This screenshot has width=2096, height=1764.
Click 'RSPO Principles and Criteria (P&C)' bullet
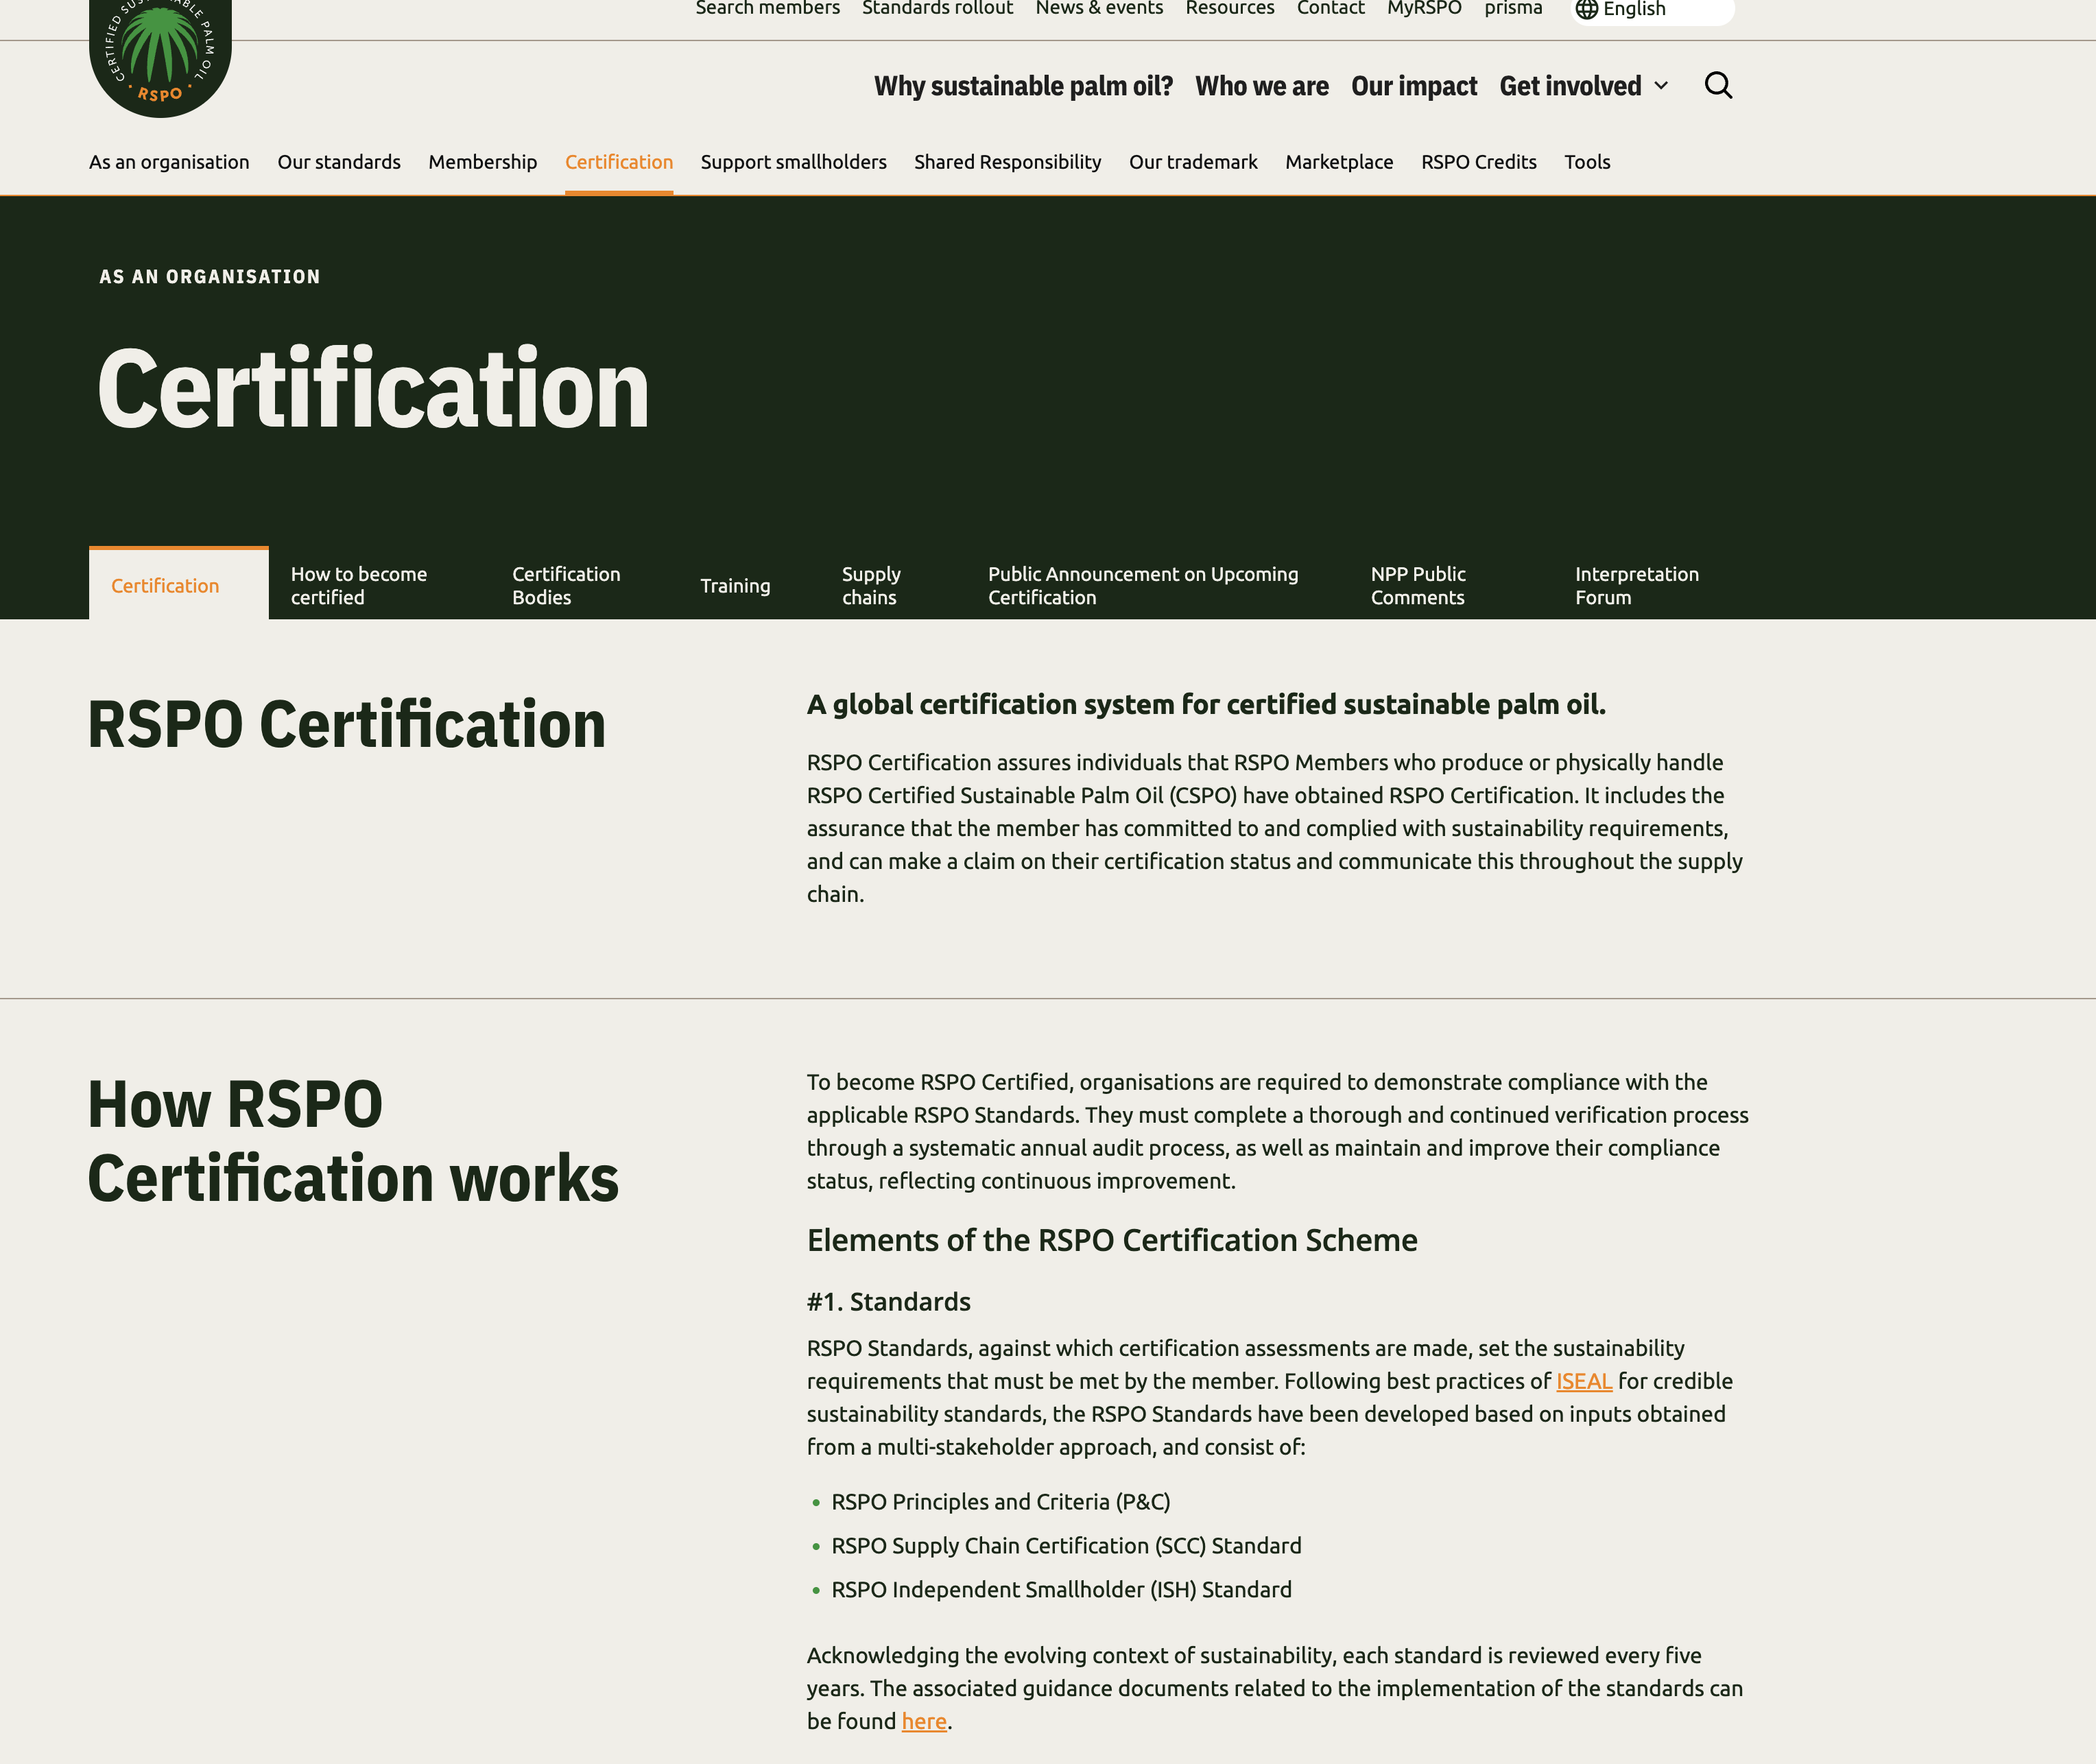(x=1001, y=1502)
